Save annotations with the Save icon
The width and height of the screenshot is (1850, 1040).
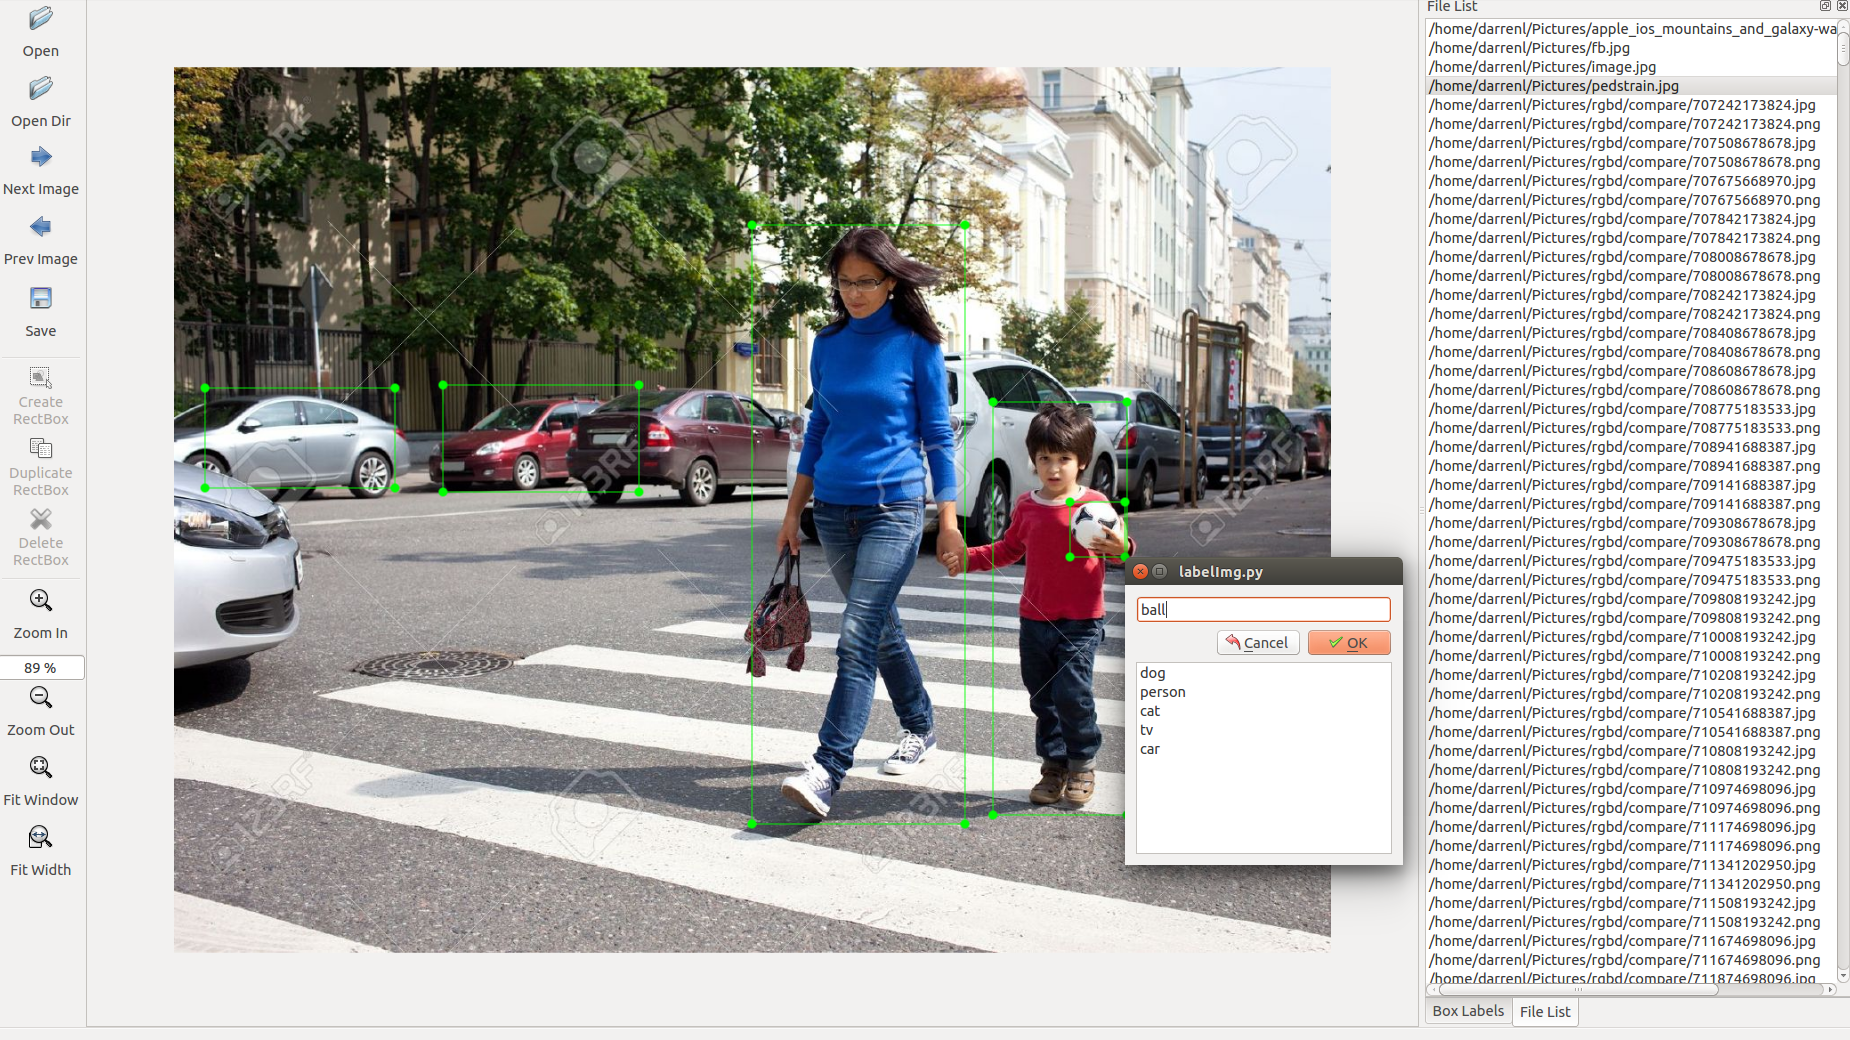point(41,299)
